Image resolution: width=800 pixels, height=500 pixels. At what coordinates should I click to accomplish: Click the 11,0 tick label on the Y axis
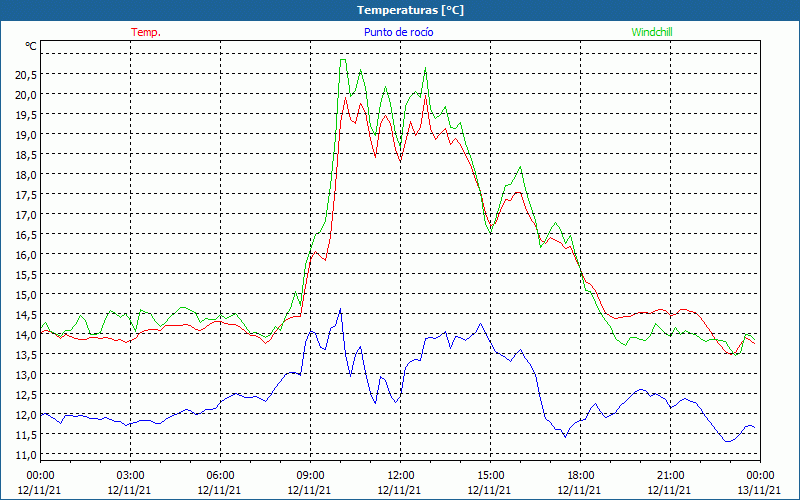[x=25, y=454]
